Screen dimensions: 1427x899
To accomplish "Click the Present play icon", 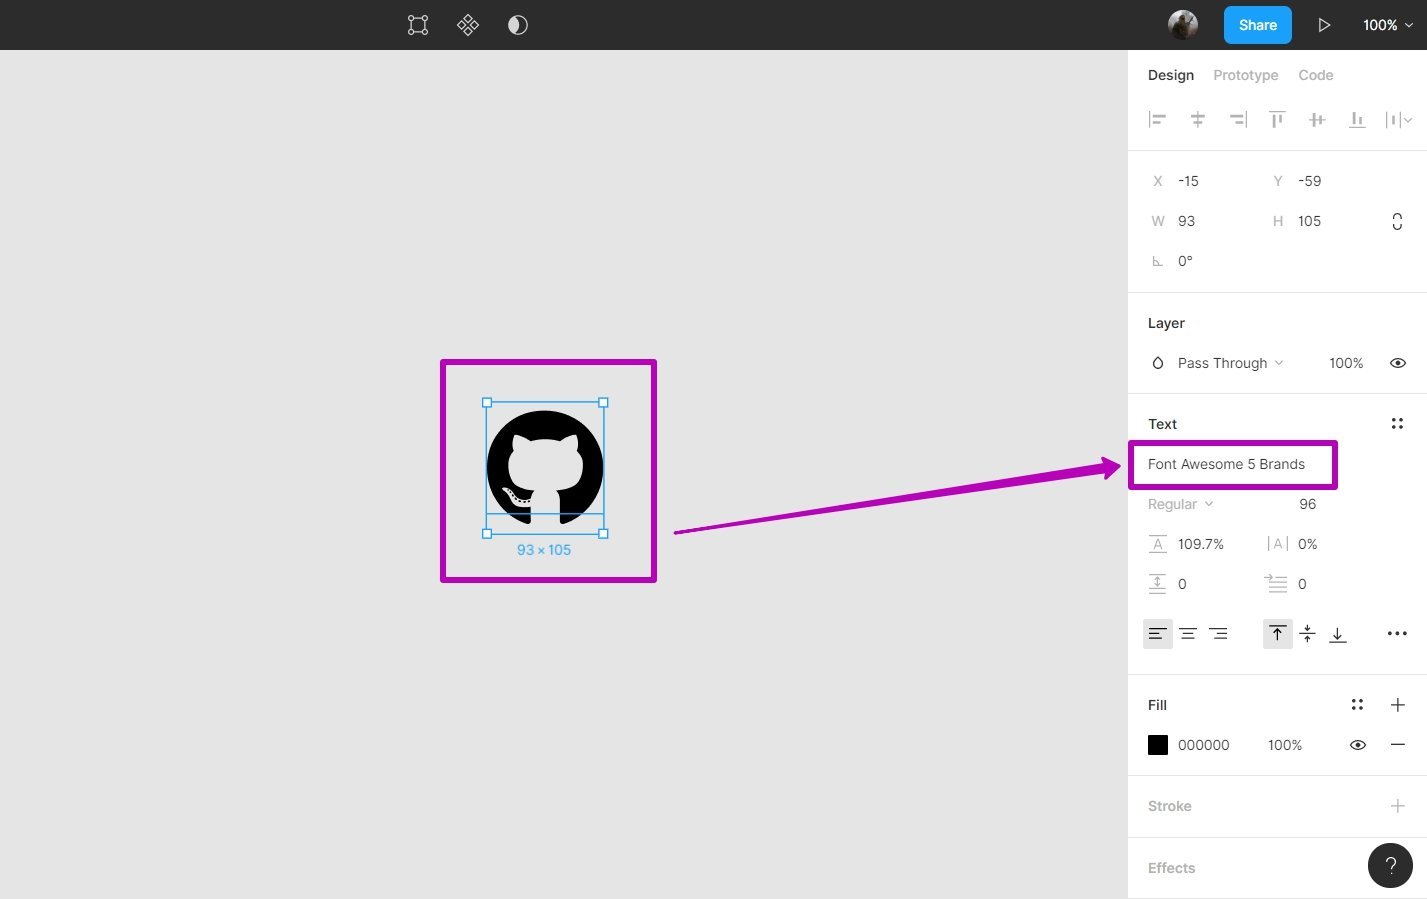I will coord(1324,25).
